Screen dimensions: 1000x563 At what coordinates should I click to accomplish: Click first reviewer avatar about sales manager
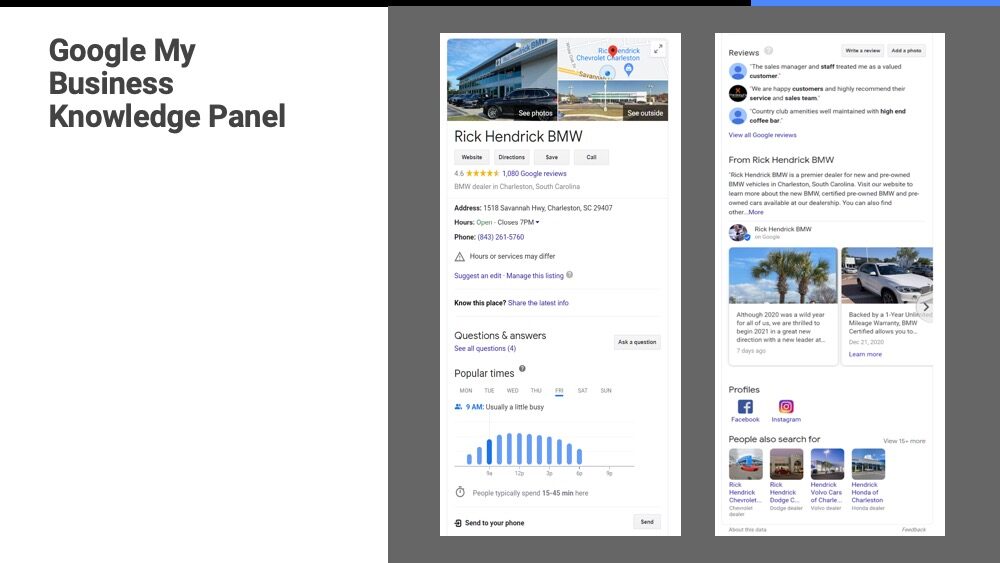tap(738, 71)
